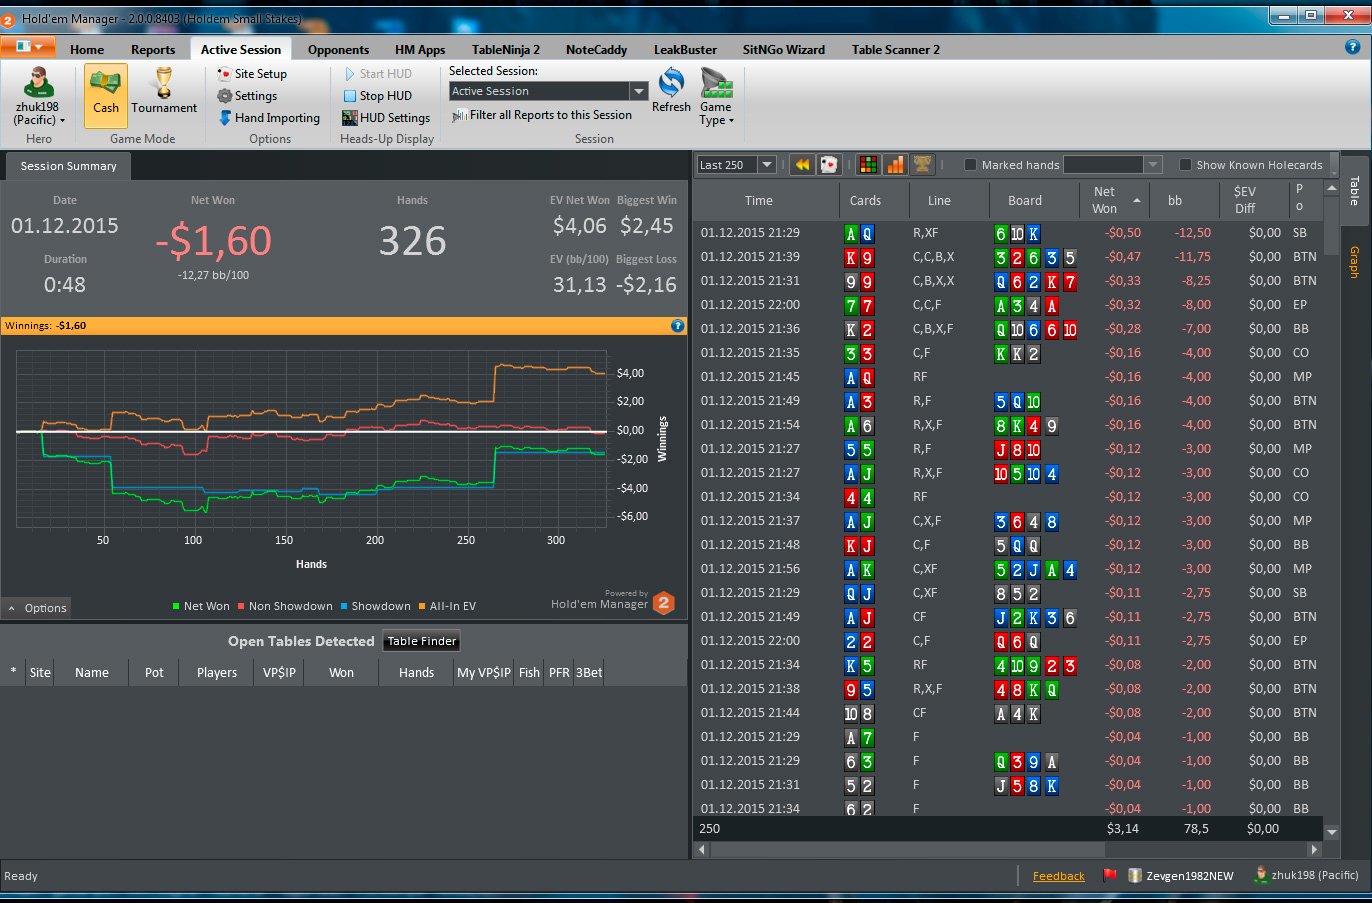
Task: Open the NoteCaddy tab
Action: pos(596,49)
